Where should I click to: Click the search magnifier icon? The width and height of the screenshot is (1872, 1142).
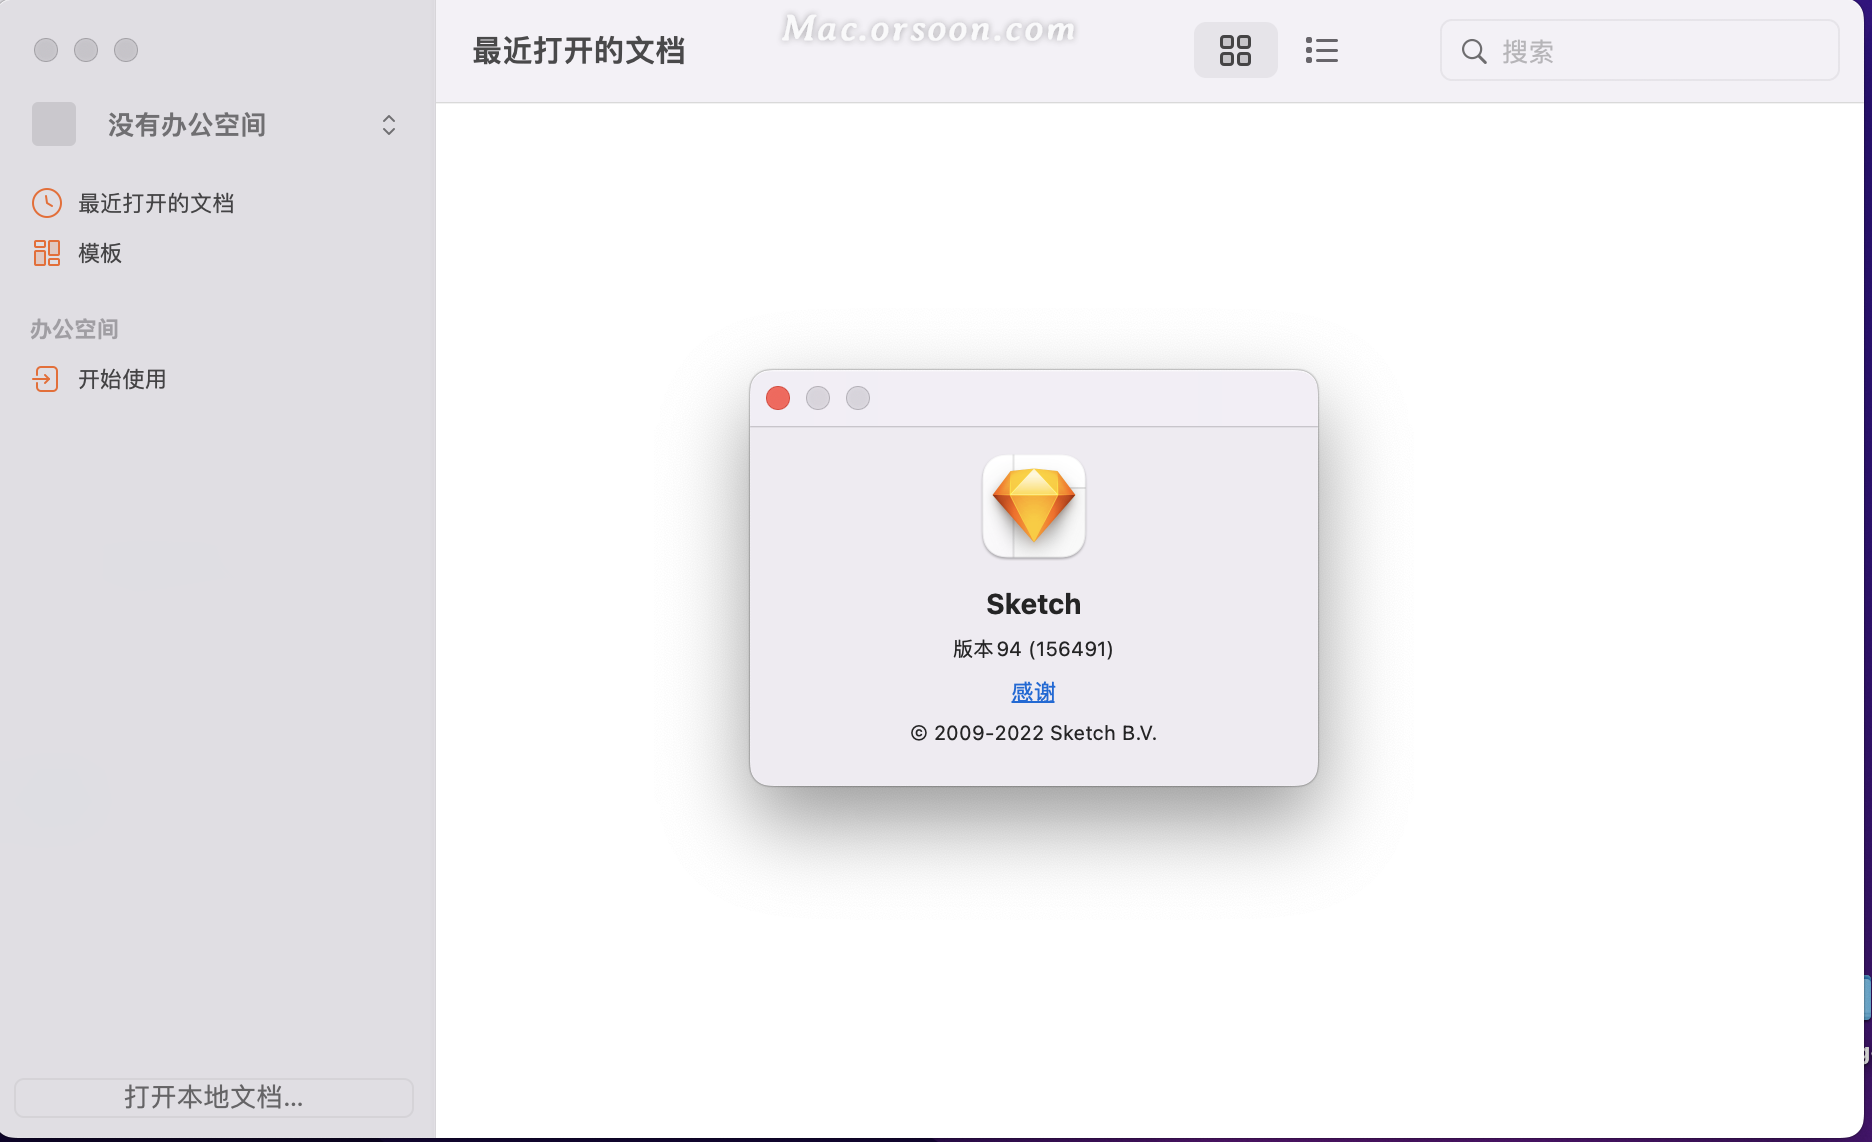[x=1474, y=51]
